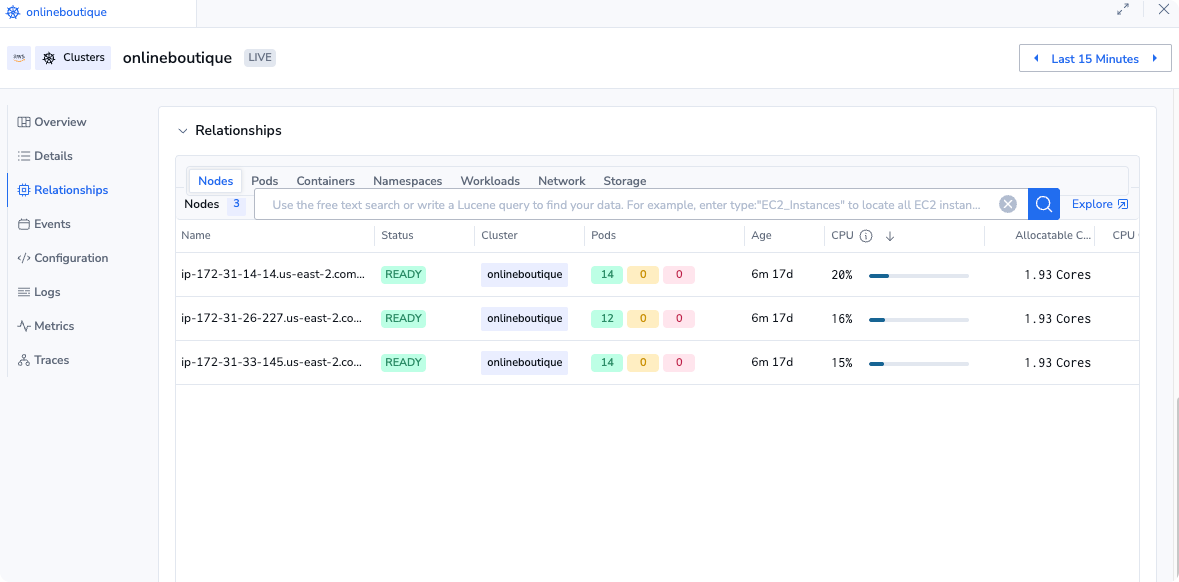
Task: Click green 14 pods badge for ip-172-31-14-14
Action: 607,274
